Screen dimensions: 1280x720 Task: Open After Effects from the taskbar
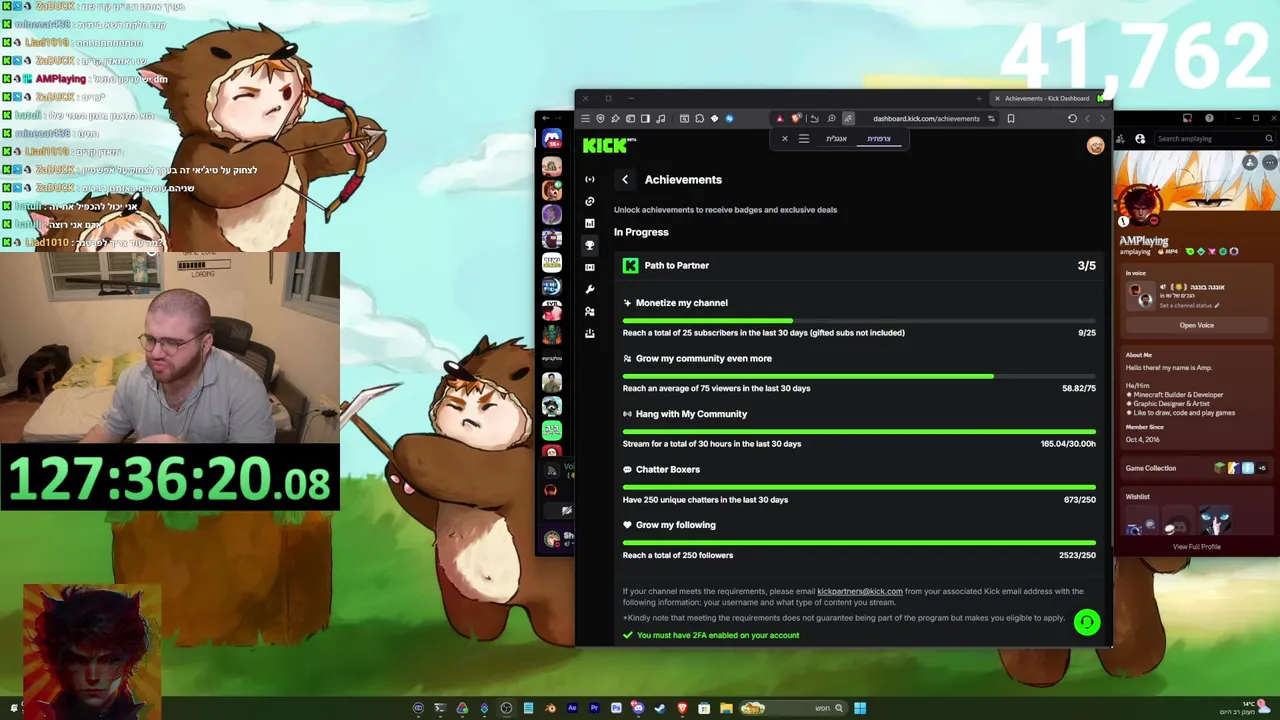(572, 708)
